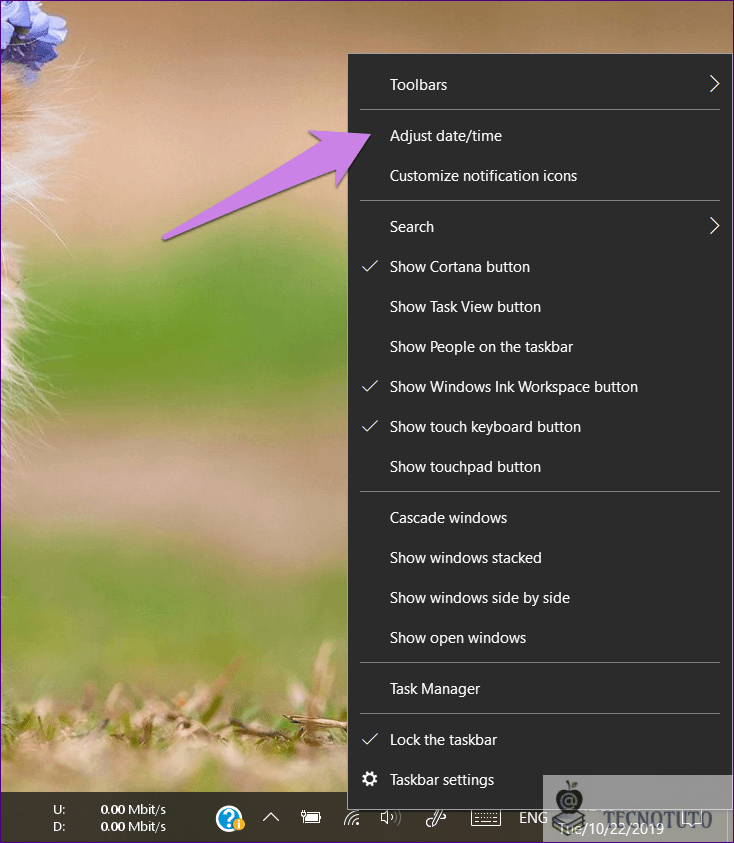Uncheck Show Windows Ink Workspace button

pos(539,387)
